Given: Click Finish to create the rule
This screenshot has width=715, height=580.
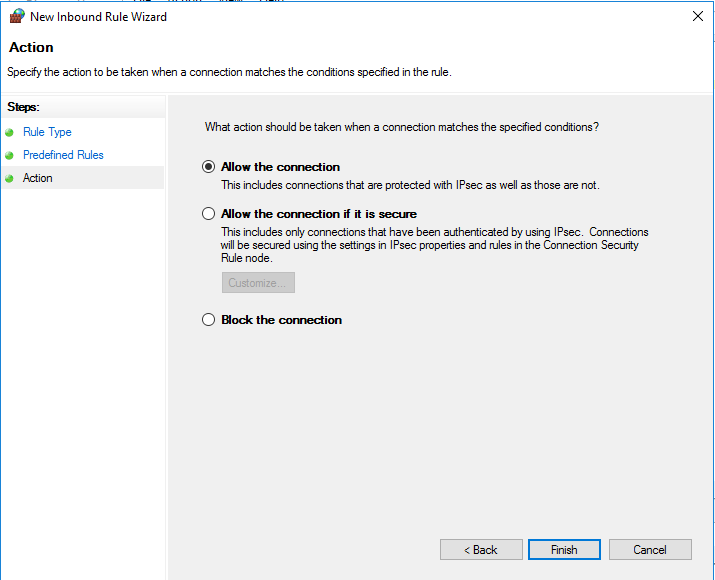Looking at the screenshot, I should click(564, 550).
